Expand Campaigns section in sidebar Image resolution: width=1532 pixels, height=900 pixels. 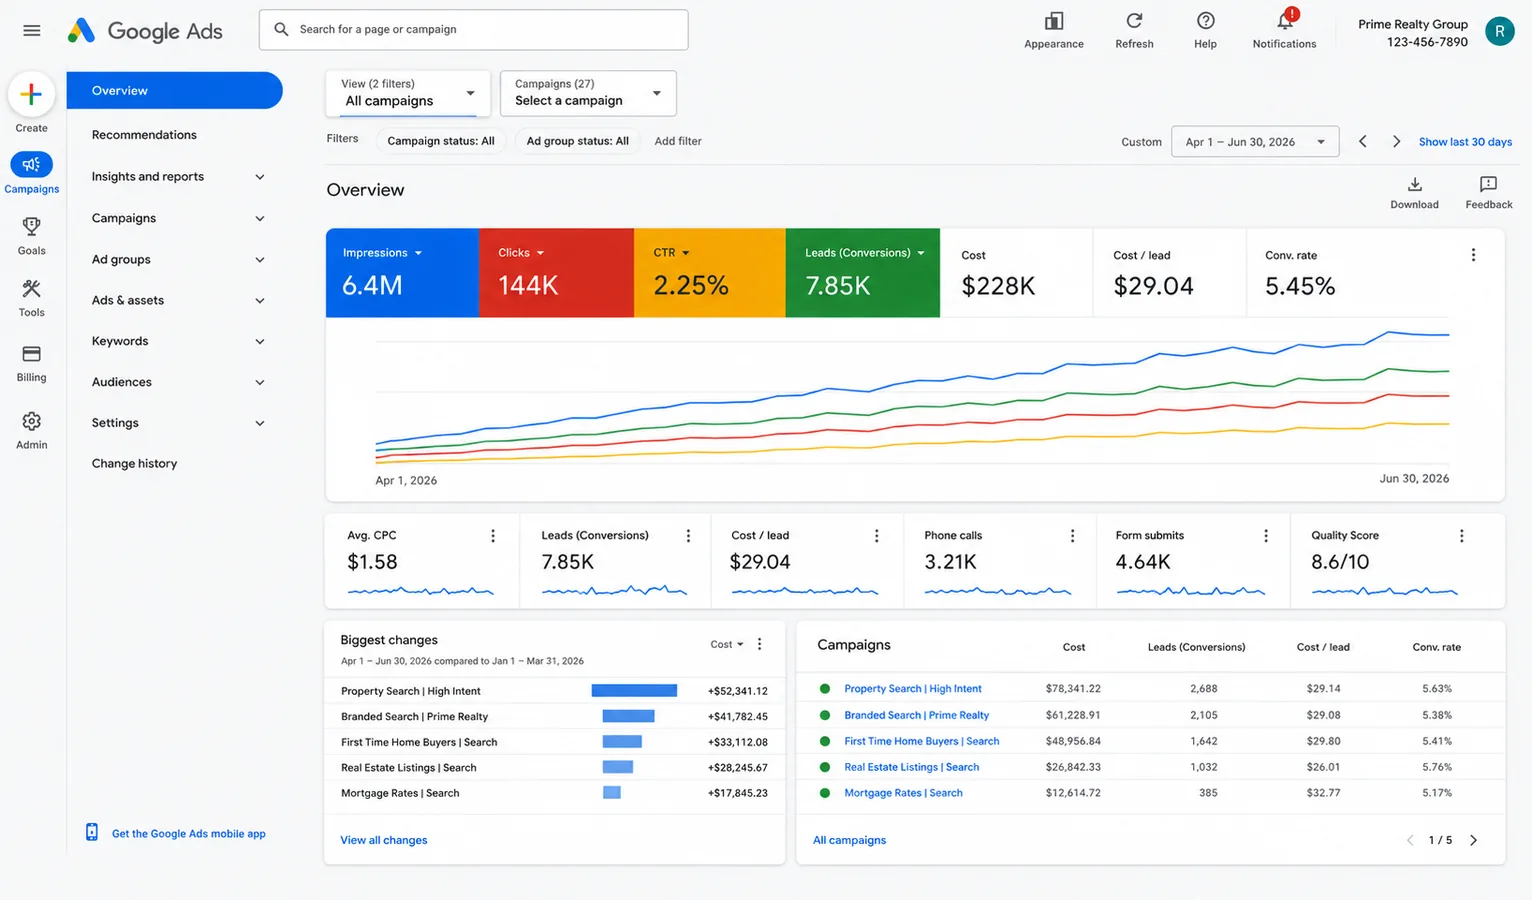[x=260, y=219]
